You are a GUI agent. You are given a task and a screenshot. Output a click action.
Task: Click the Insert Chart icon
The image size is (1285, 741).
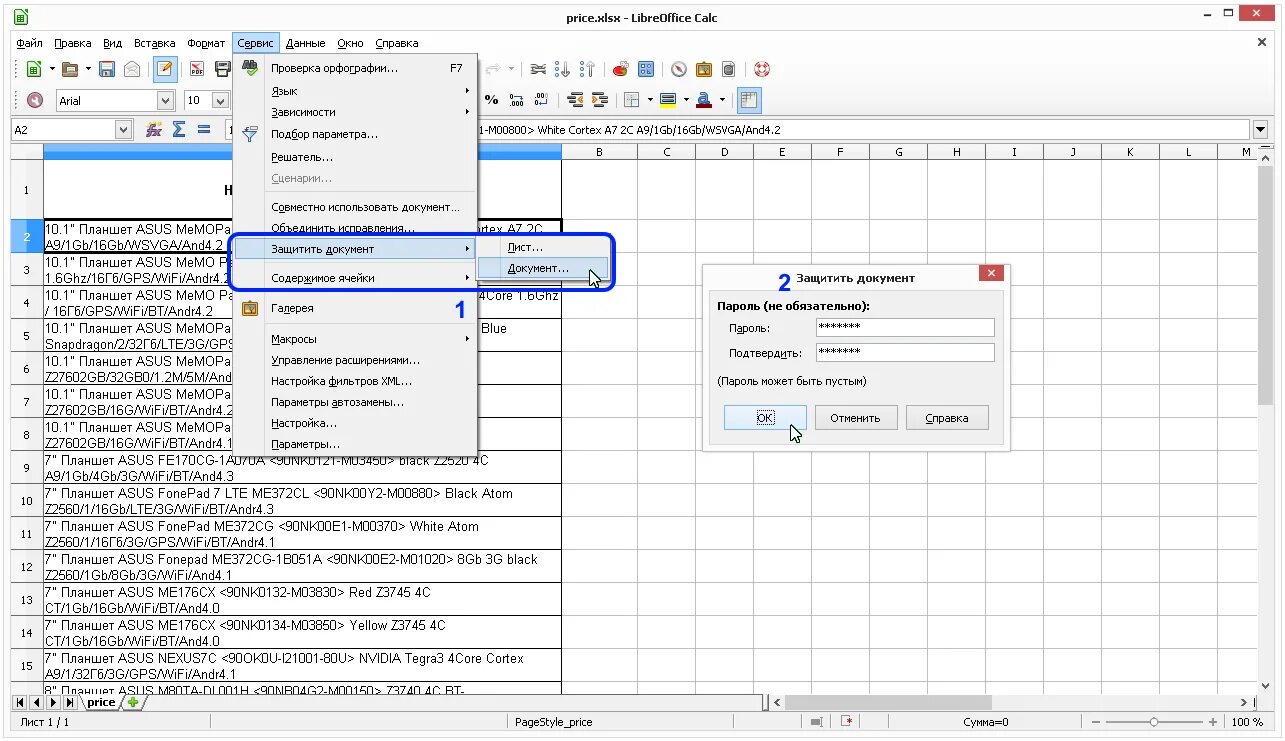[620, 69]
